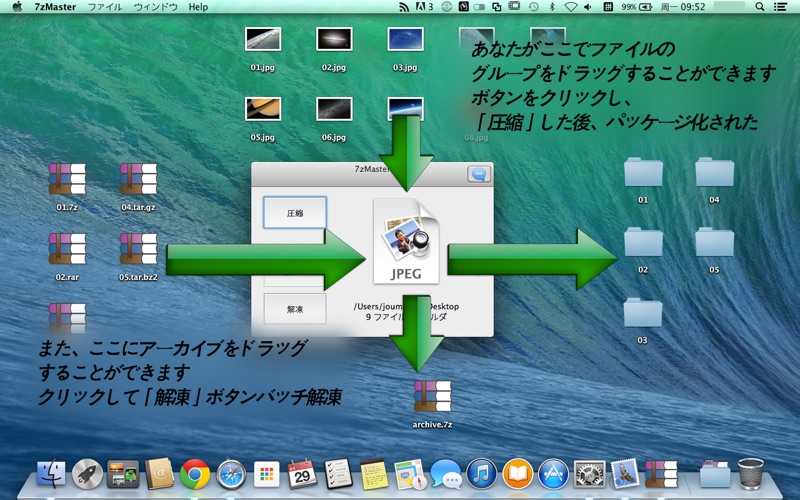Click the RSS feed menu bar icon
This screenshot has height=500, width=800.
(x=404, y=7)
